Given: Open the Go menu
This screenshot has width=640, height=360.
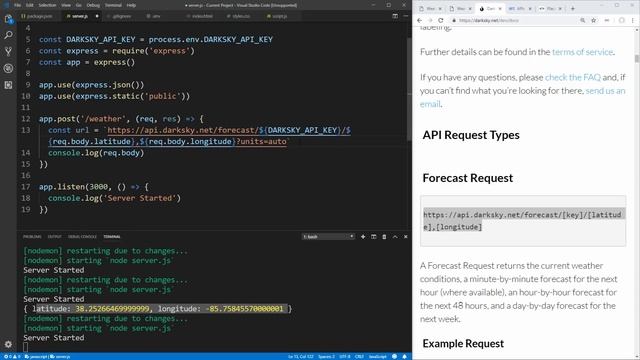Looking at the screenshot, I should 79,5.
